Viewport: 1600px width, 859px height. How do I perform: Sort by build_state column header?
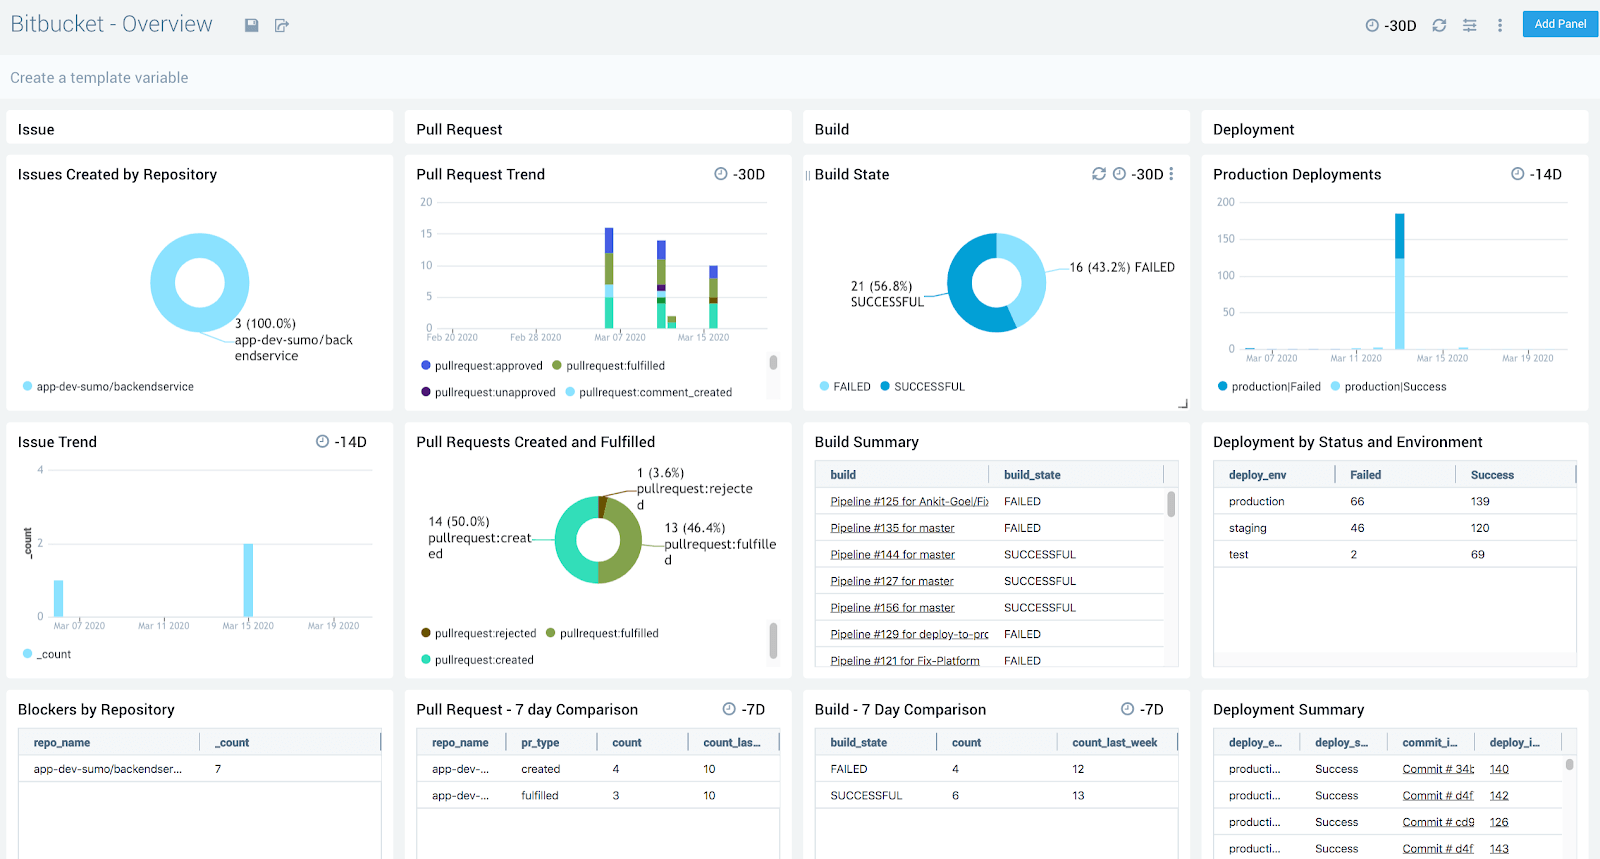click(1032, 475)
